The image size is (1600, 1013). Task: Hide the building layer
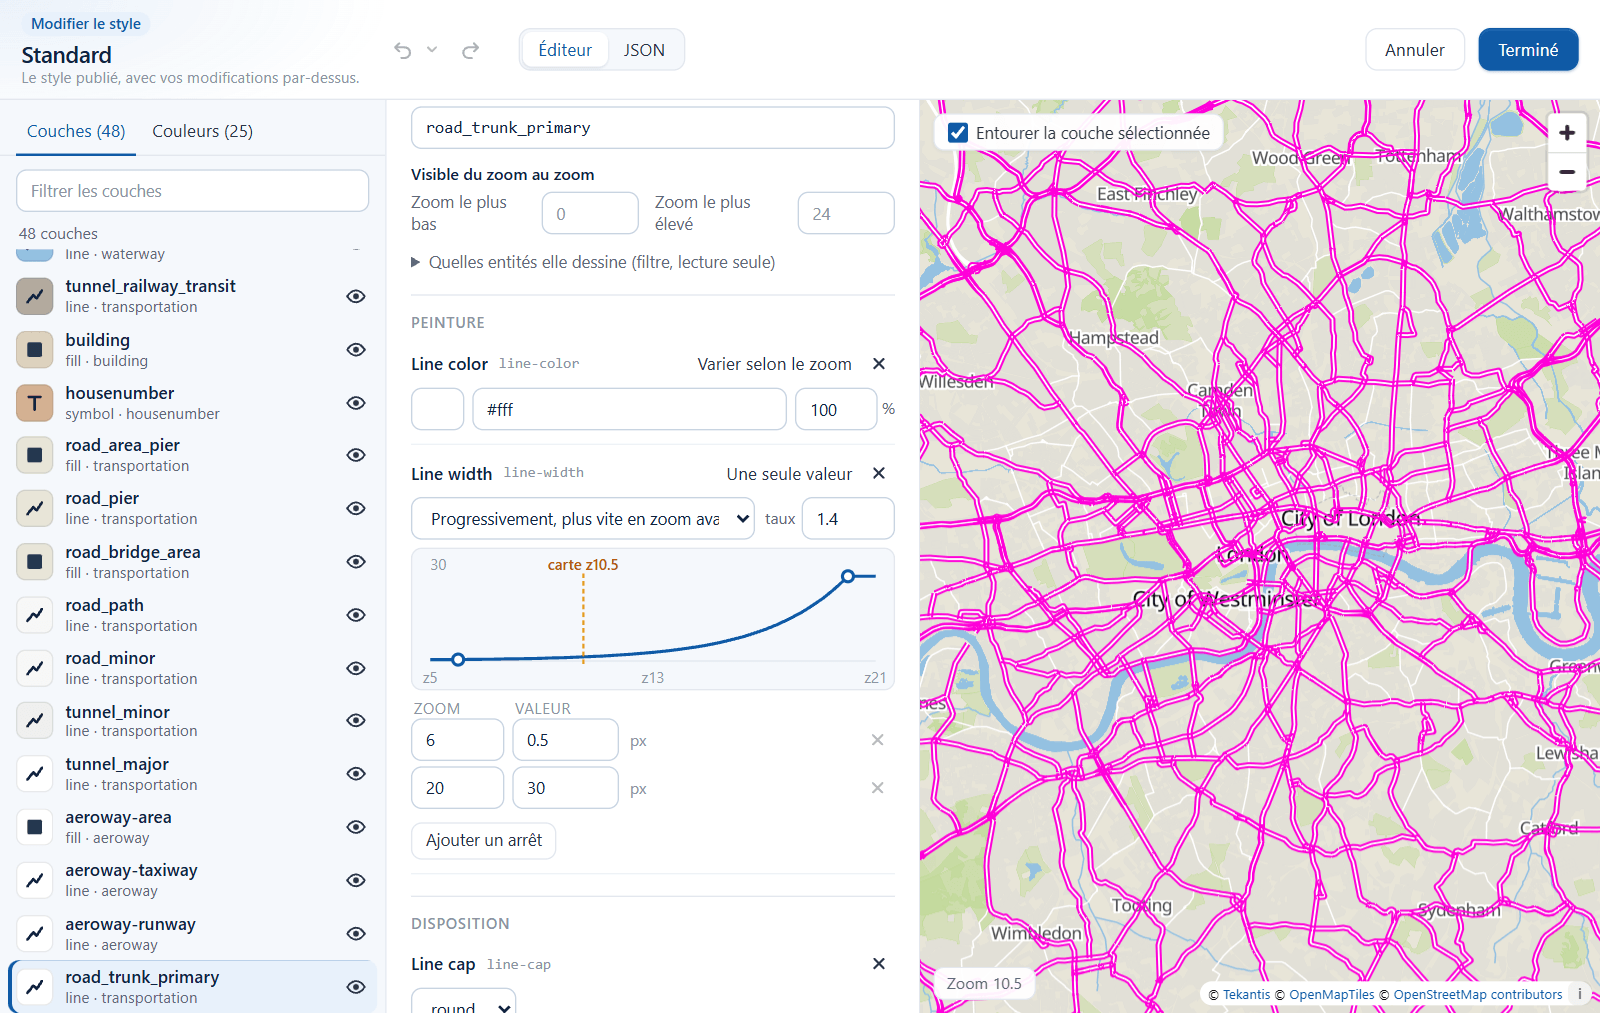356,350
